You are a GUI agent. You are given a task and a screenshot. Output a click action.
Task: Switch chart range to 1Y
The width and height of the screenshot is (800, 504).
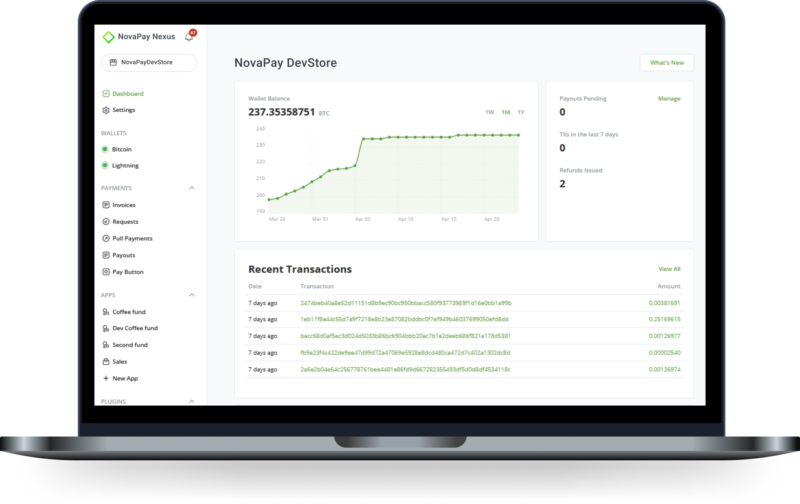[x=520, y=112]
